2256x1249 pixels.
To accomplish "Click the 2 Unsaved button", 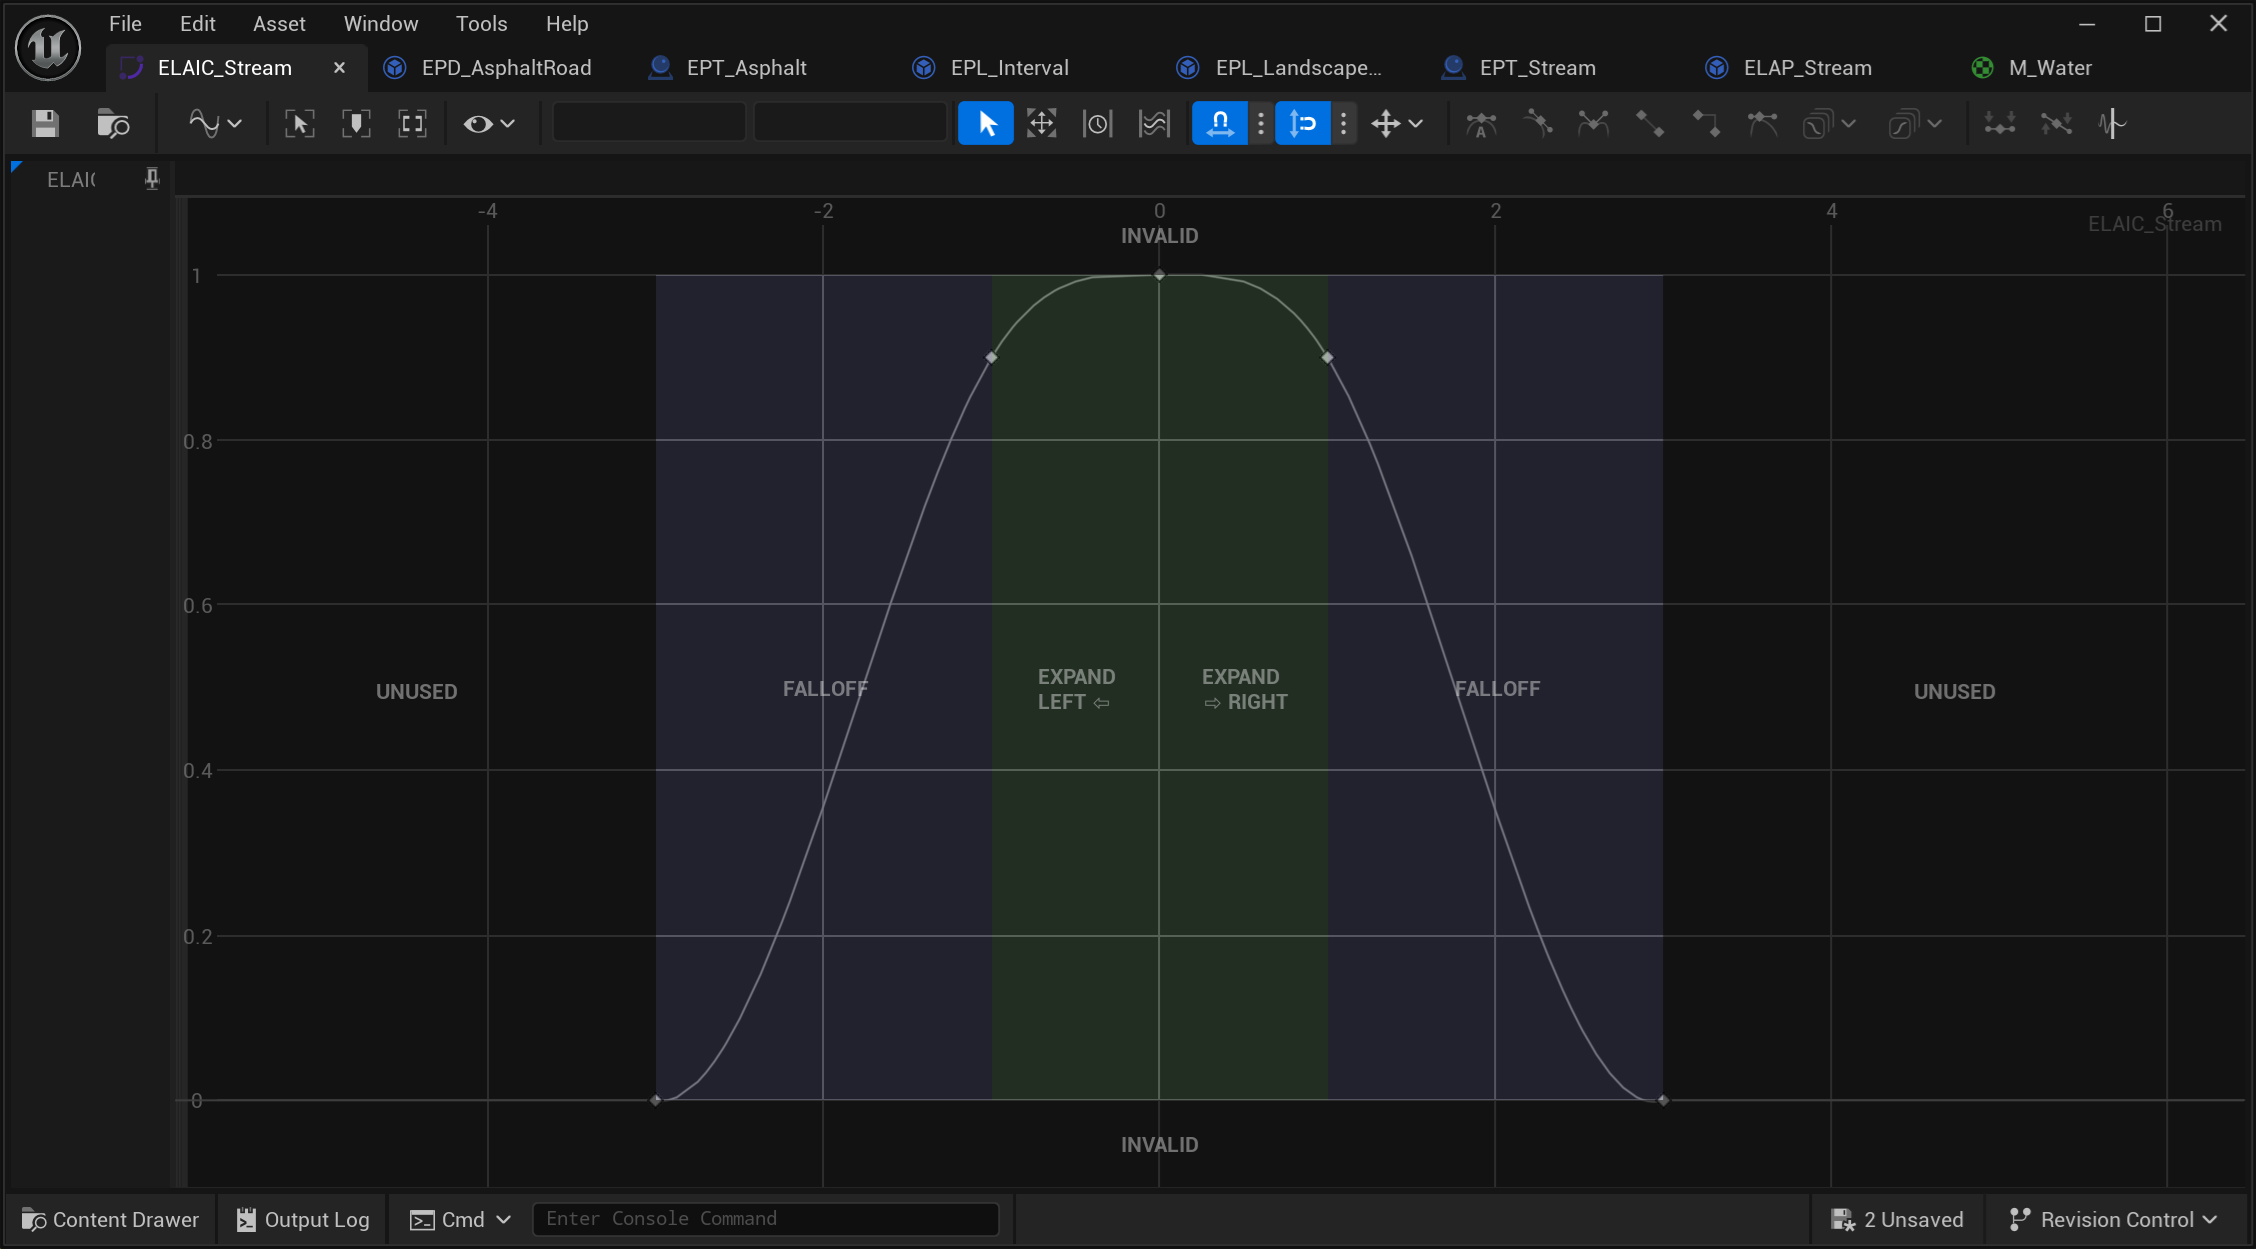I will coord(1897,1219).
